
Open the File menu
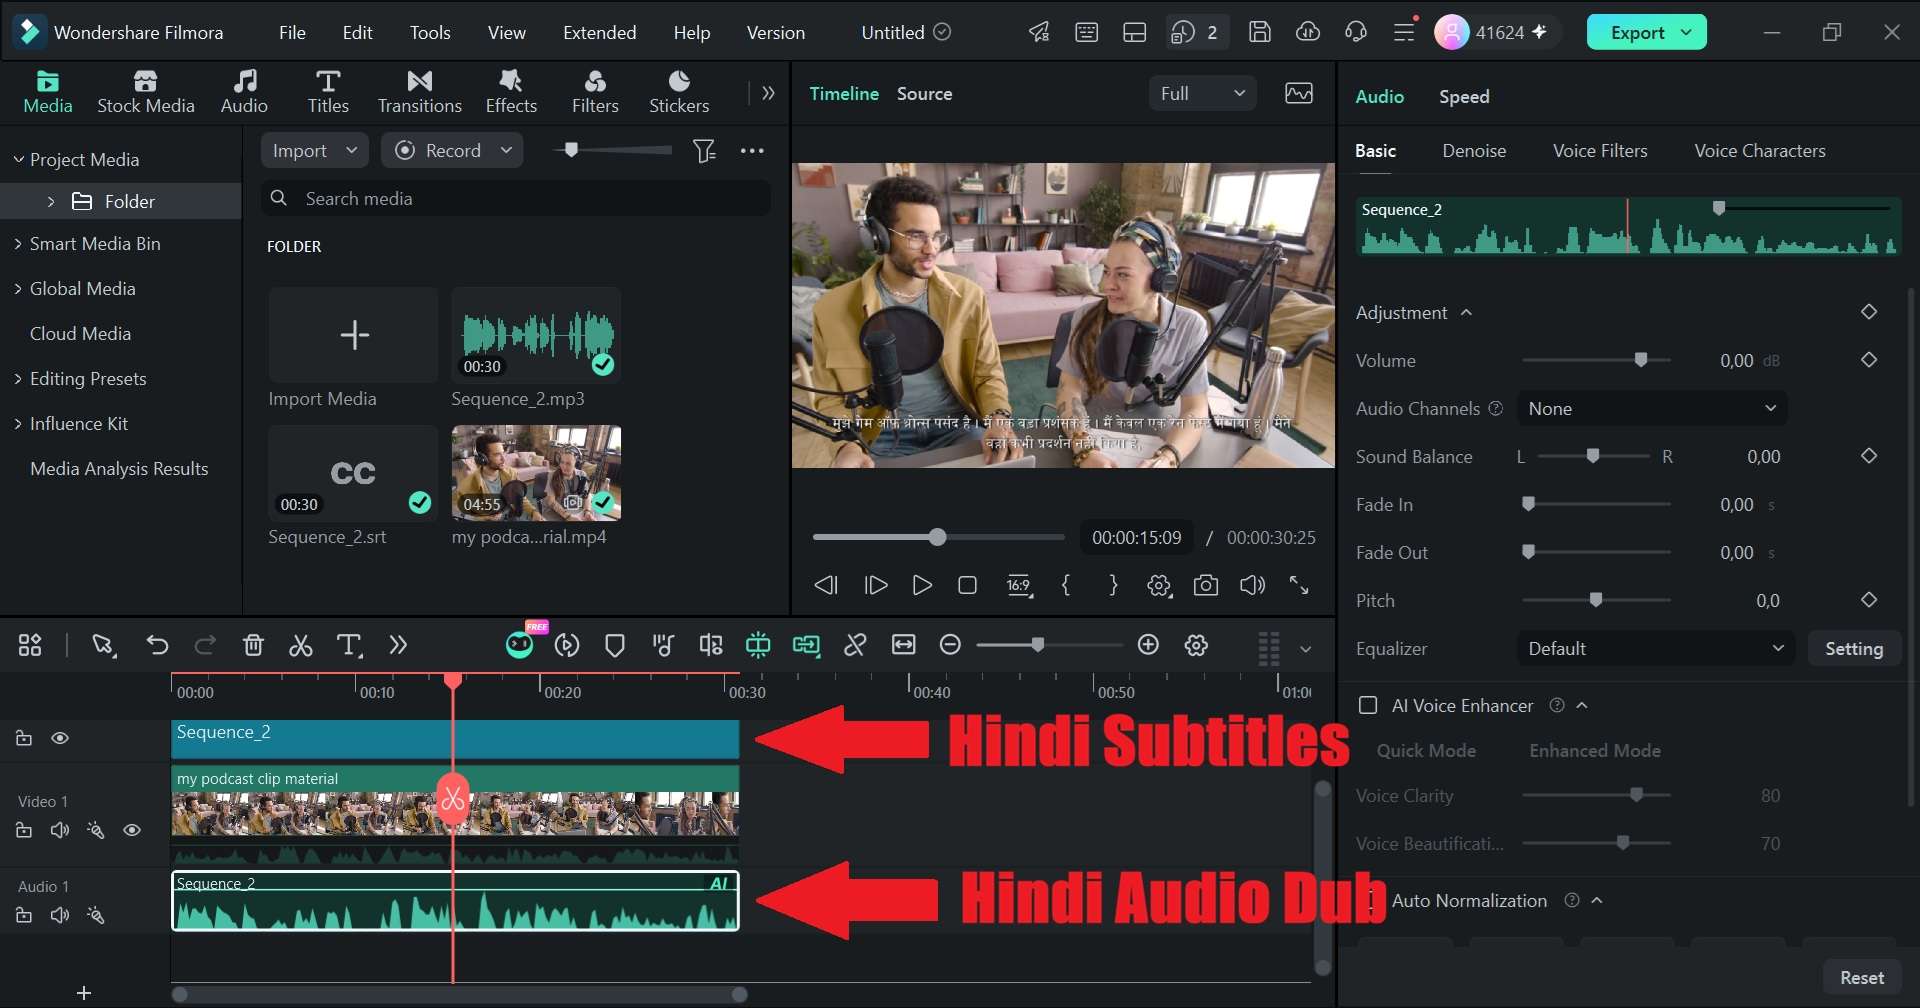[292, 32]
